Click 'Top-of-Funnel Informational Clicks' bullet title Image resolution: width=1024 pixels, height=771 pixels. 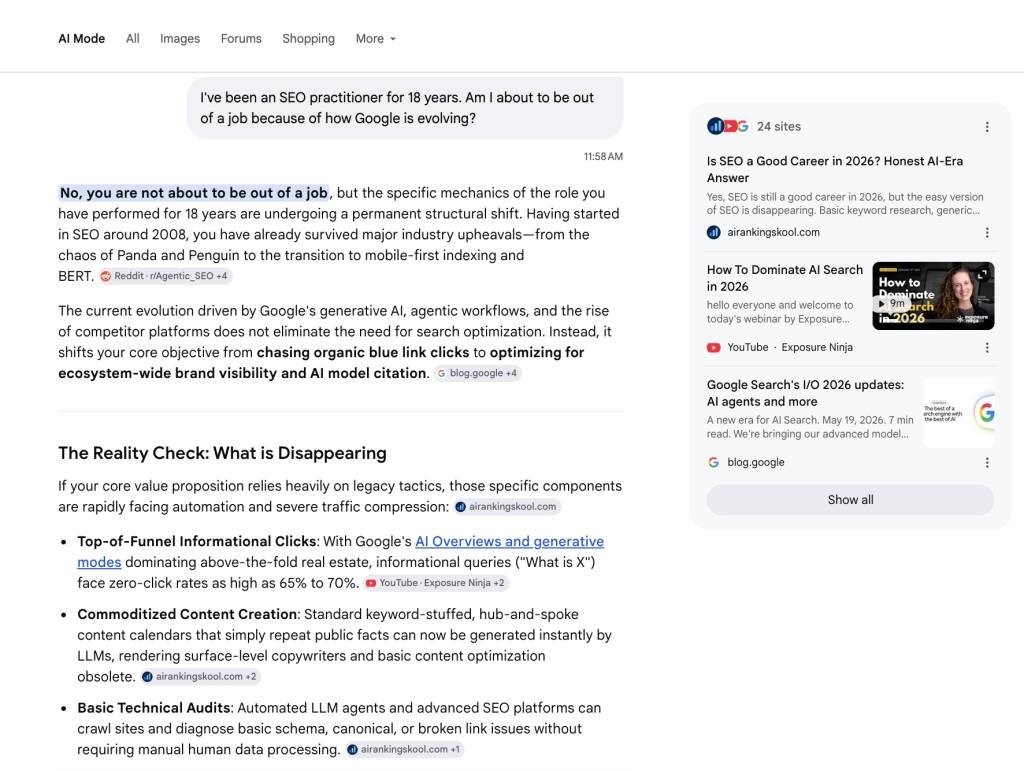[197, 542]
